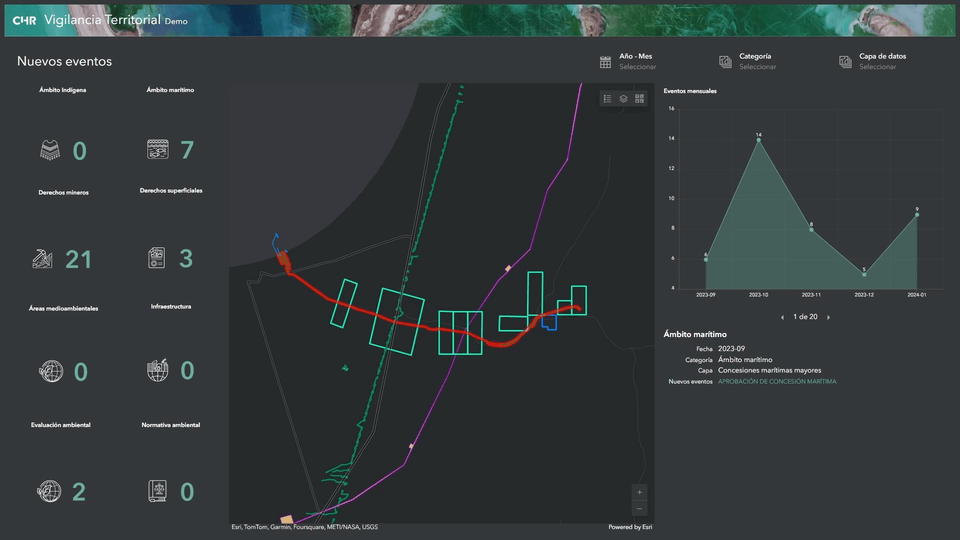Image resolution: width=960 pixels, height=540 pixels.
Task: Go to previous event record
Action: coord(782,317)
